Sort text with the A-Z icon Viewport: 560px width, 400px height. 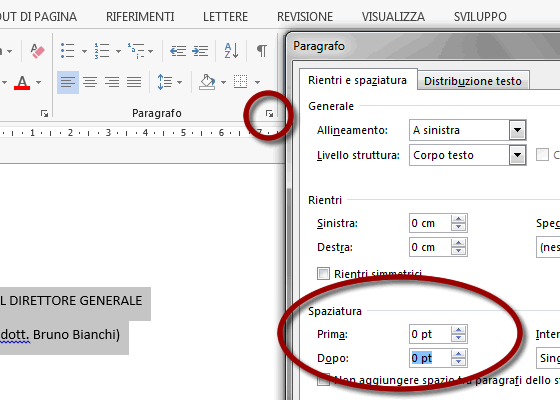[x=231, y=51]
